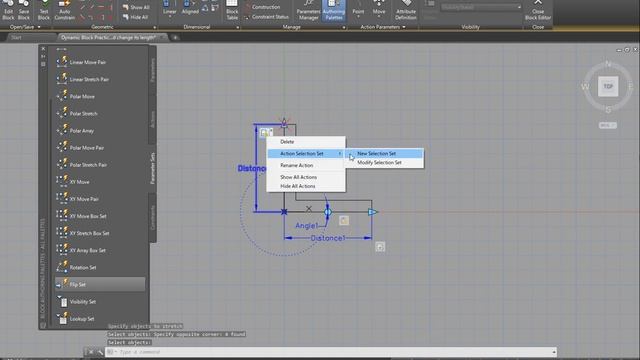640x360 pixels.
Task: Select the Rotation Set tool
Action: pos(100,268)
